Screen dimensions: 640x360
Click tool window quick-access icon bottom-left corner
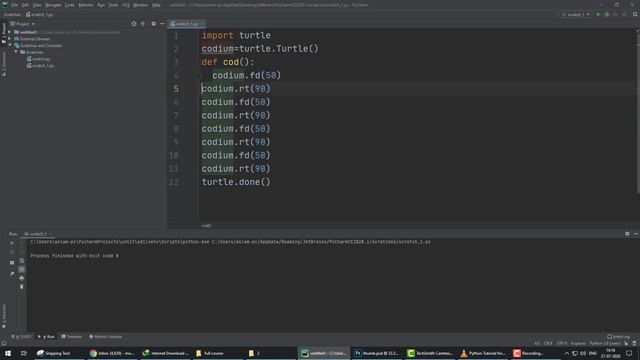(x=4, y=344)
